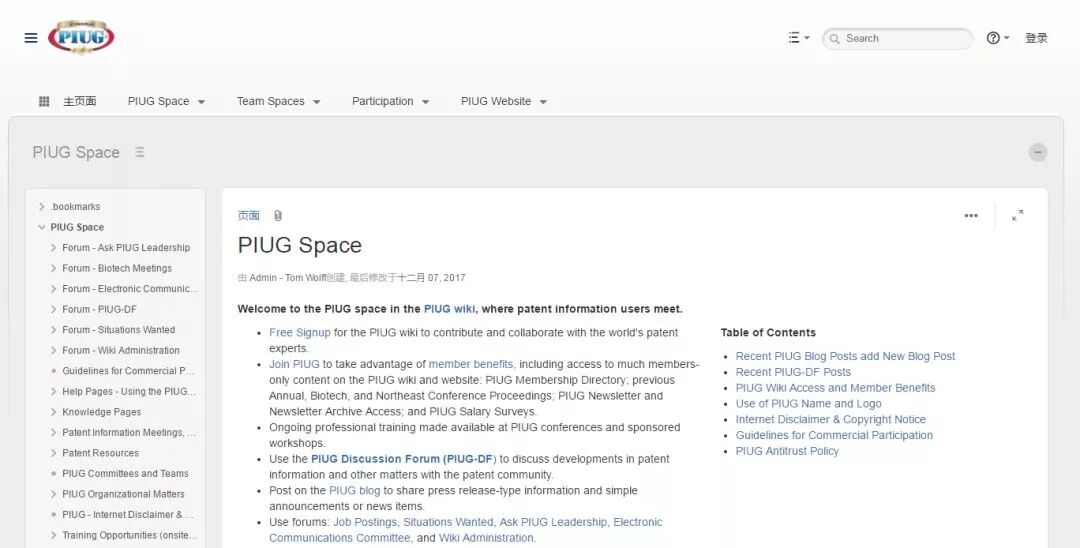Expand Forum - PIUG-DF node
This screenshot has width=1080, height=548.
[x=53, y=310]
